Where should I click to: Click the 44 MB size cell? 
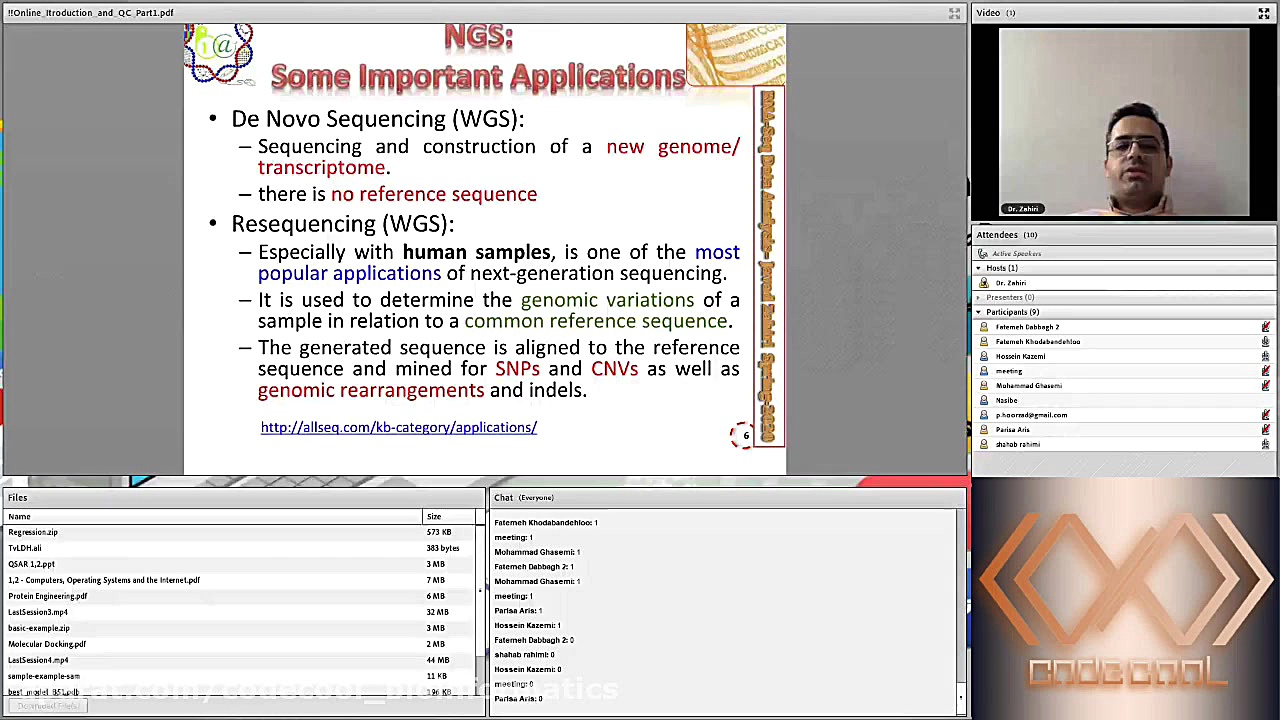(437, 661)
